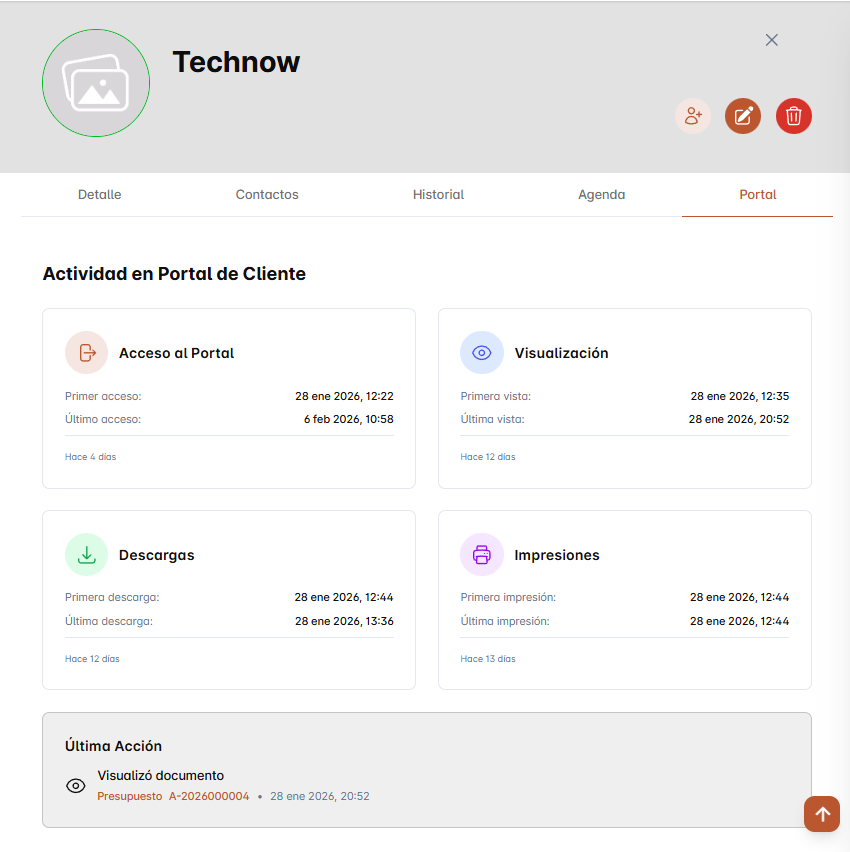Click the orange edit pencil button
This screenshot has width=850, height=852.
(x=743, y=116)
